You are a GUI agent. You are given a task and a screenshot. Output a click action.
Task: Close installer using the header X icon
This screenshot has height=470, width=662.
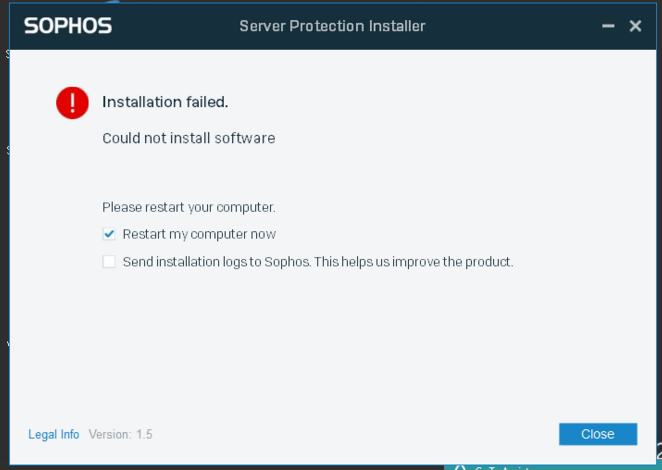click(x=635, y=26)
